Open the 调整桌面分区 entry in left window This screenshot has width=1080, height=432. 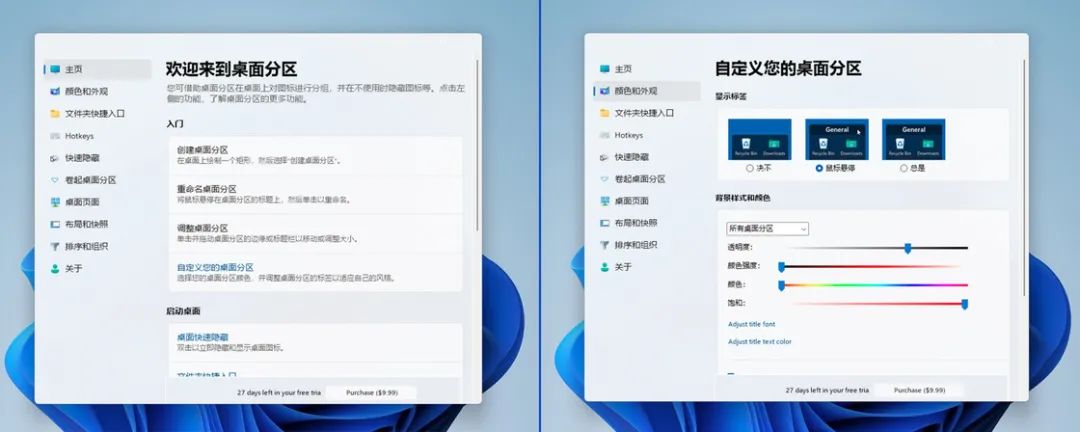(315, 233)
